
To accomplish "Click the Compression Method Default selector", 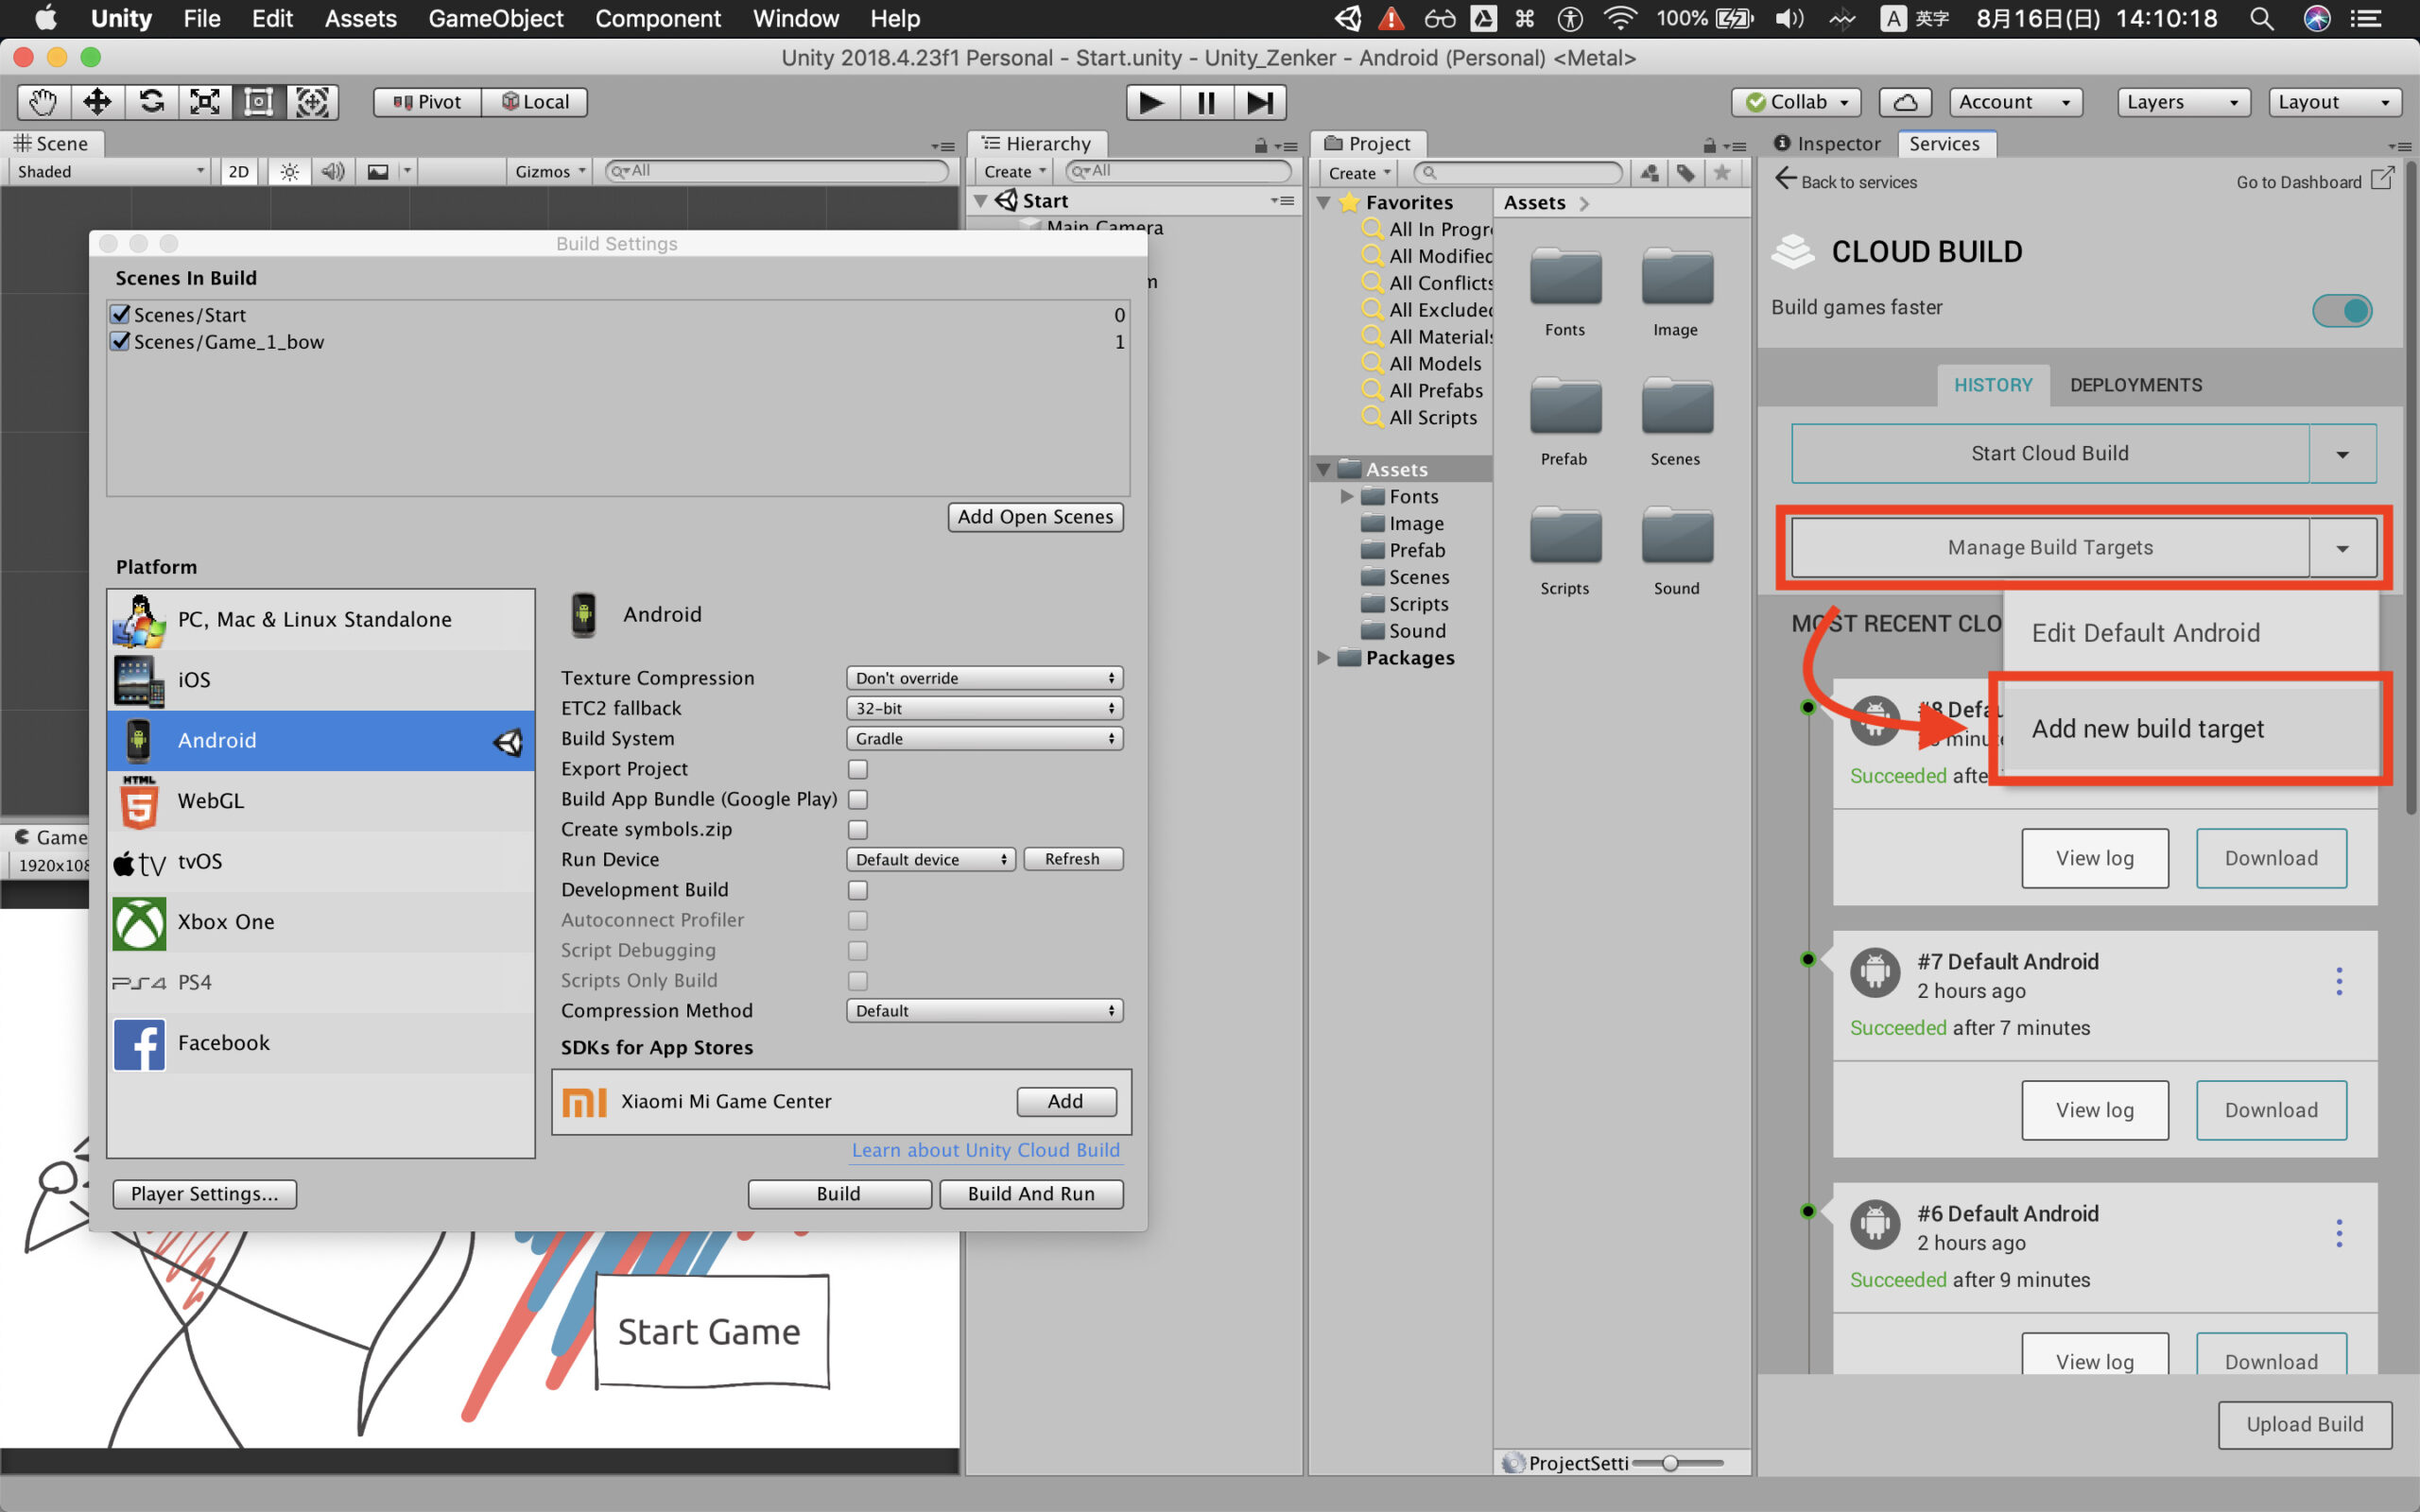I will [982, 1010].
